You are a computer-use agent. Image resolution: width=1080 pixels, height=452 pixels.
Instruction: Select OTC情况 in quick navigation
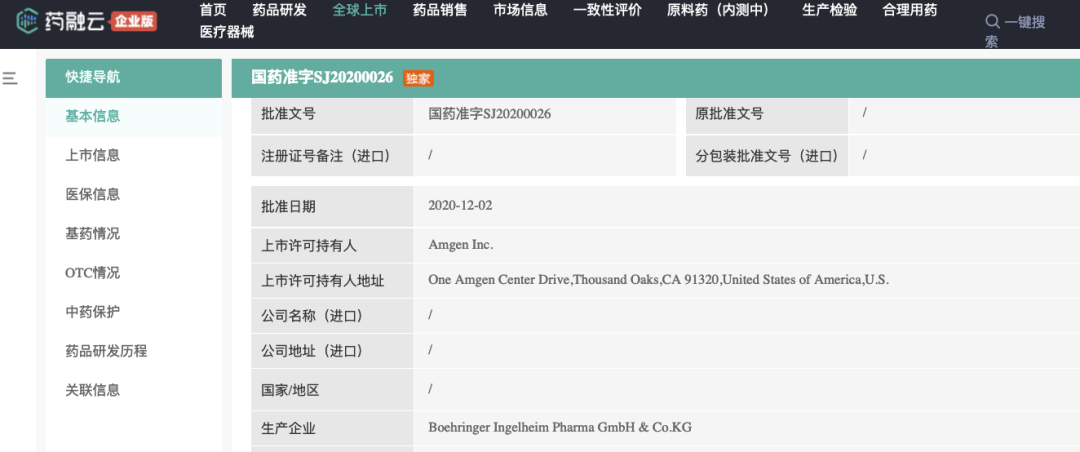click(x=92, y=273)
